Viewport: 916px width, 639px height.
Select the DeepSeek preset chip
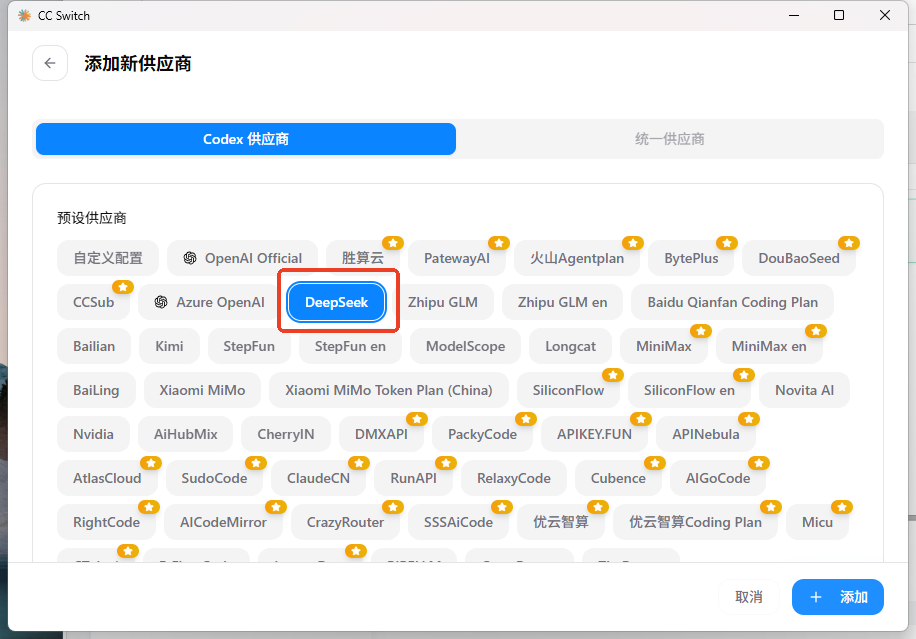336,302
